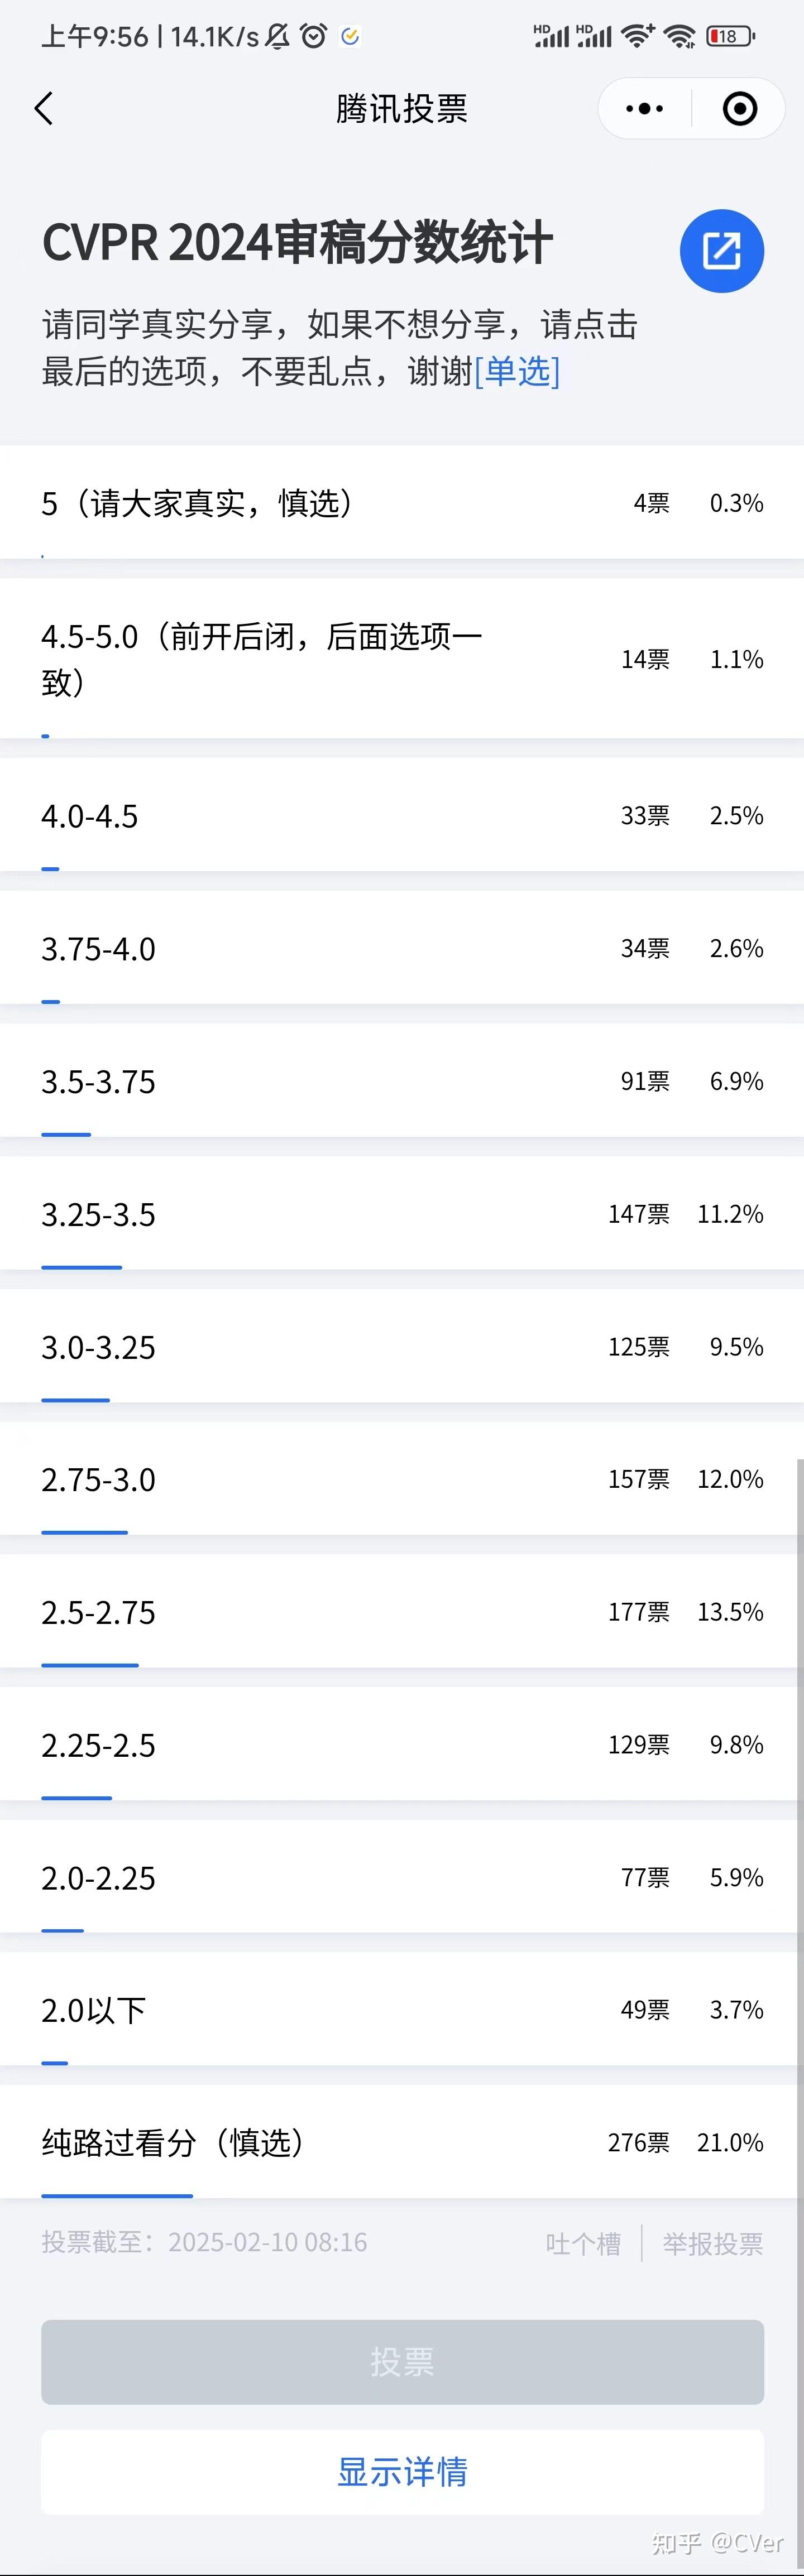Close mini program via target circle icon
The image size is (804, 2576).
739,108
